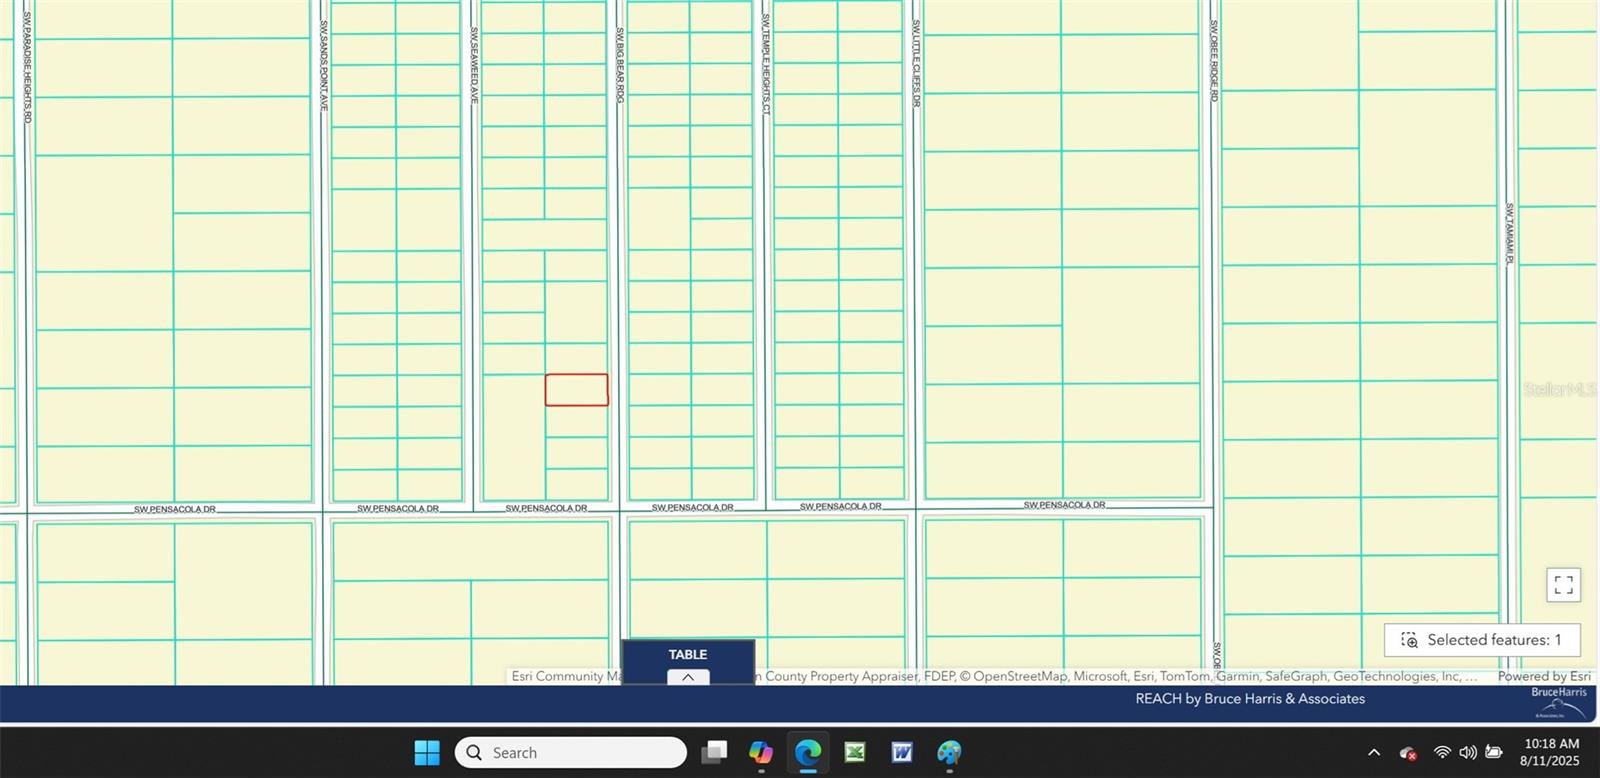Click the Task View icon
This screenshot has width=1600, height=778.
[714, 752]
